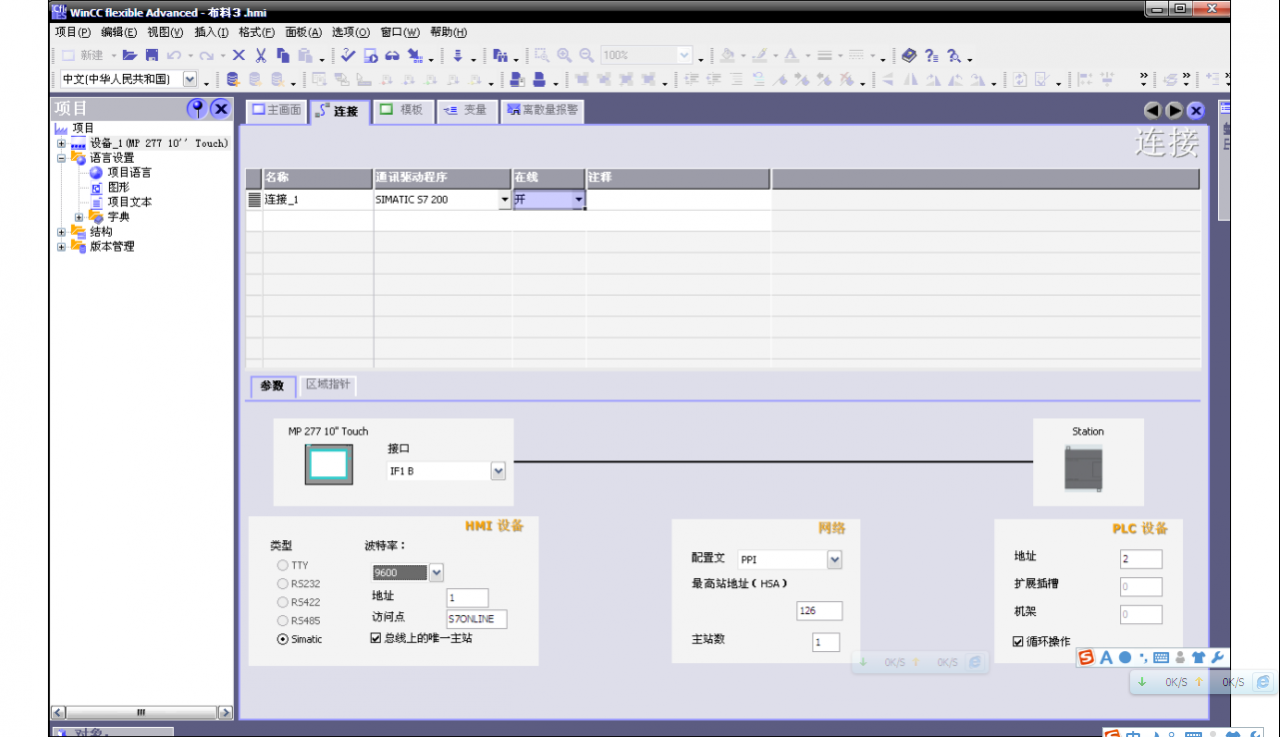This screenshot has width=1280, height=737.
Task: Toggle 总线上的唯一主站 checkbox
Action: pos(376,638)
